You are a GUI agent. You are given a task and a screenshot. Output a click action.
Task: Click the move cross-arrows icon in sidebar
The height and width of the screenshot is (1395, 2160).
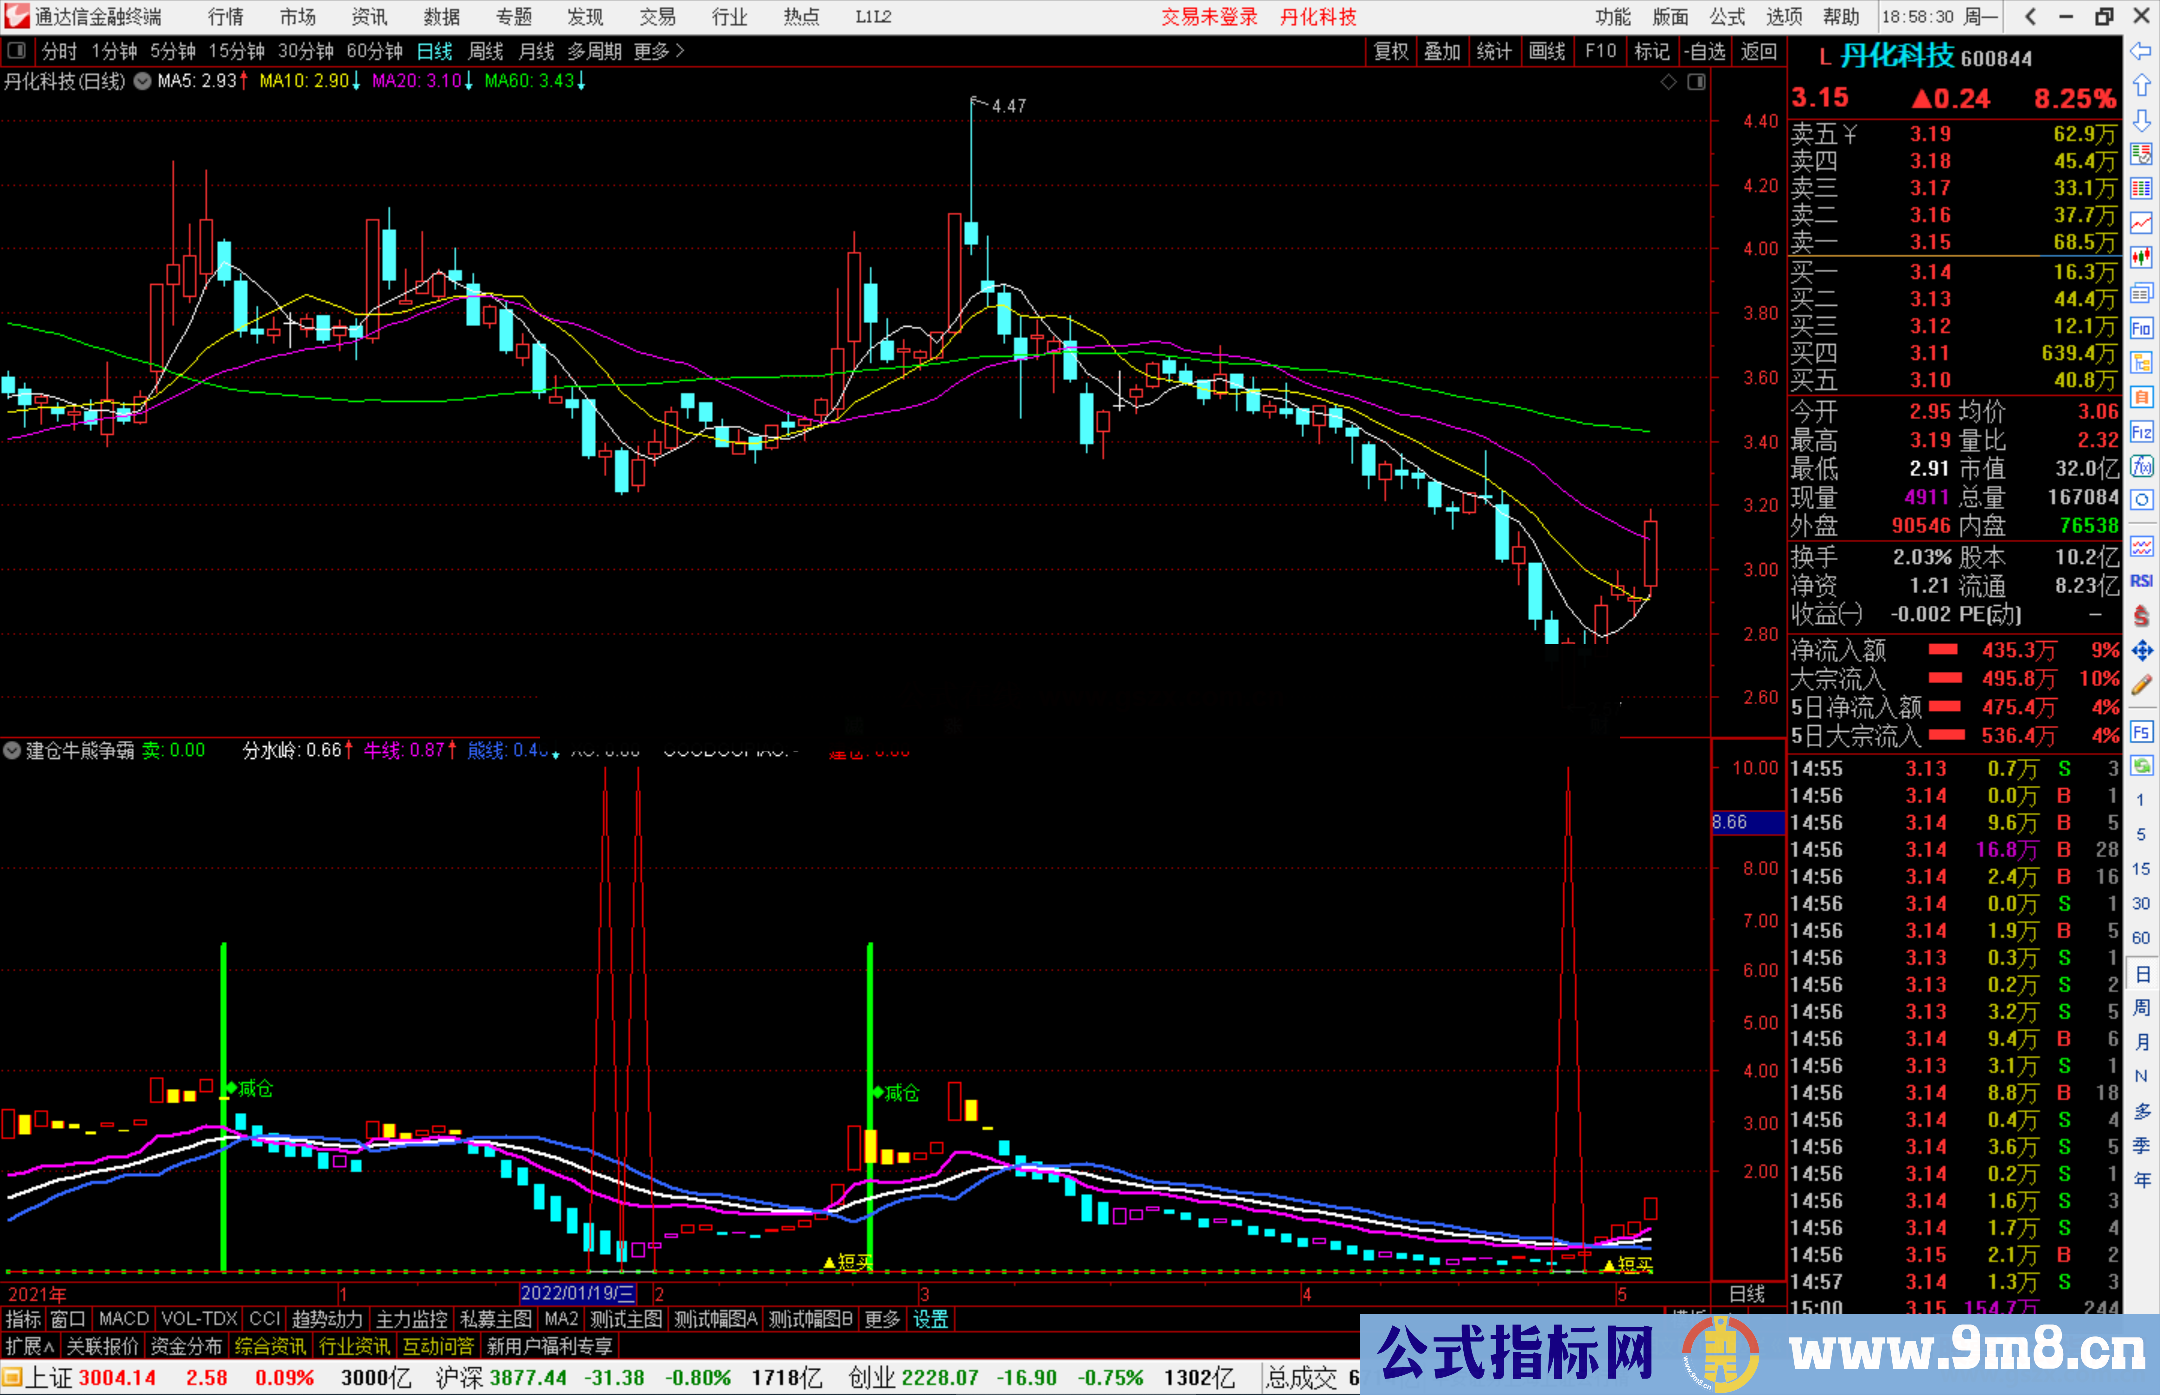2141,651
